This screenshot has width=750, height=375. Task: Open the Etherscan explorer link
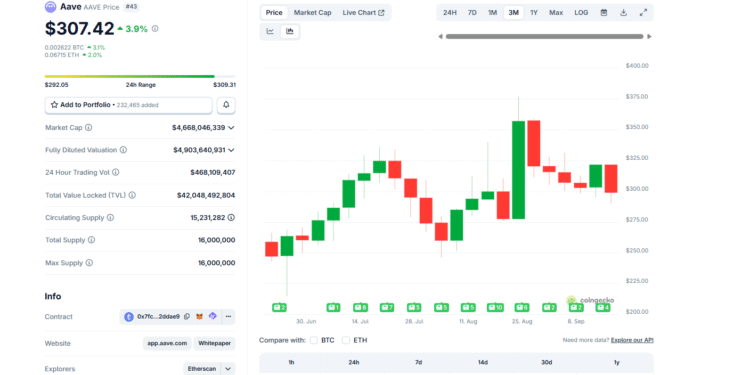click(201, 369)
